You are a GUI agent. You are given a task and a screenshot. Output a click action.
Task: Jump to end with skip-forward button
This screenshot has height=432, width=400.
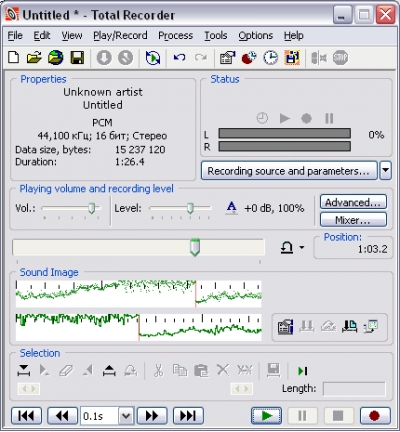coord(188,416)
